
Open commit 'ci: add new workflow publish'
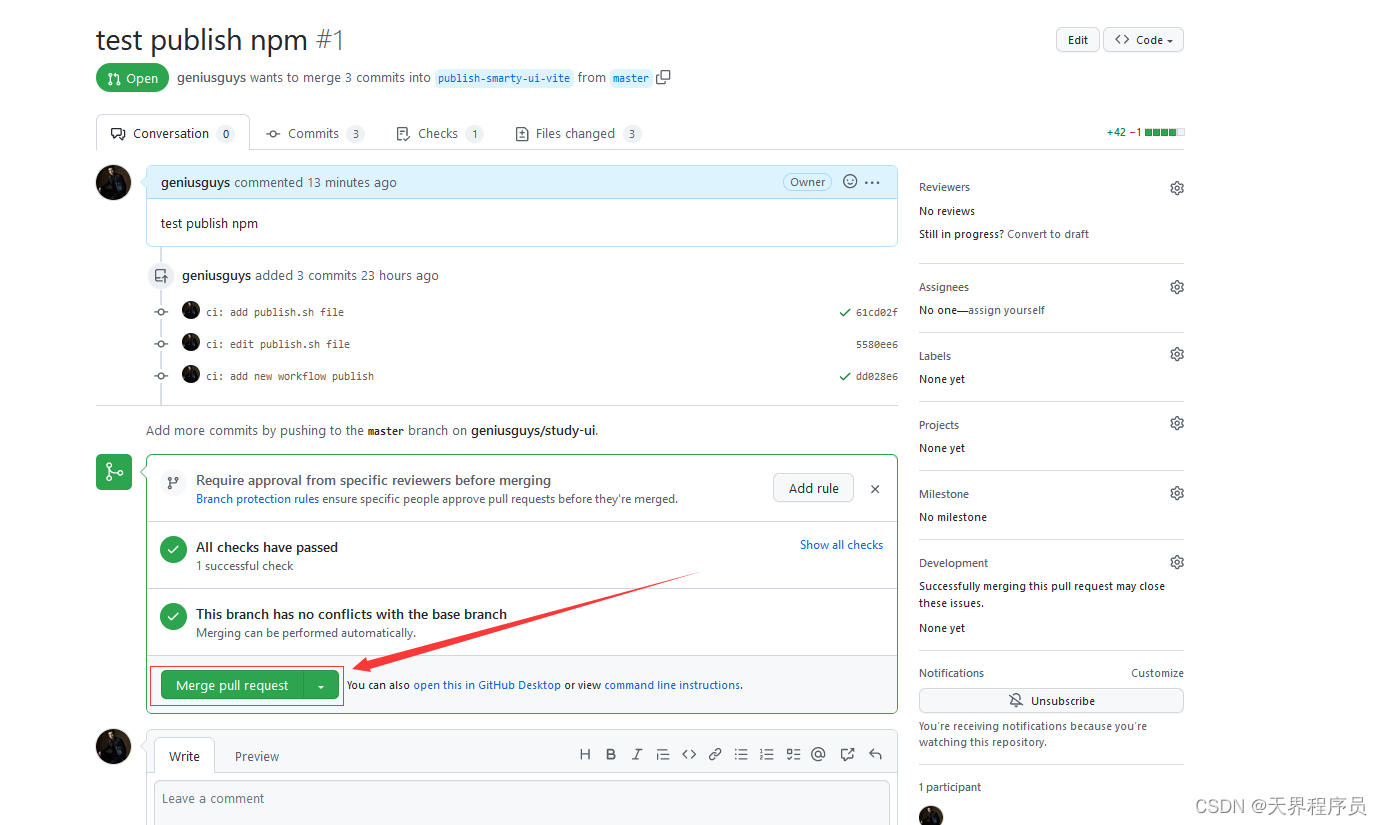pyautogui.click(x=290, y=376)
